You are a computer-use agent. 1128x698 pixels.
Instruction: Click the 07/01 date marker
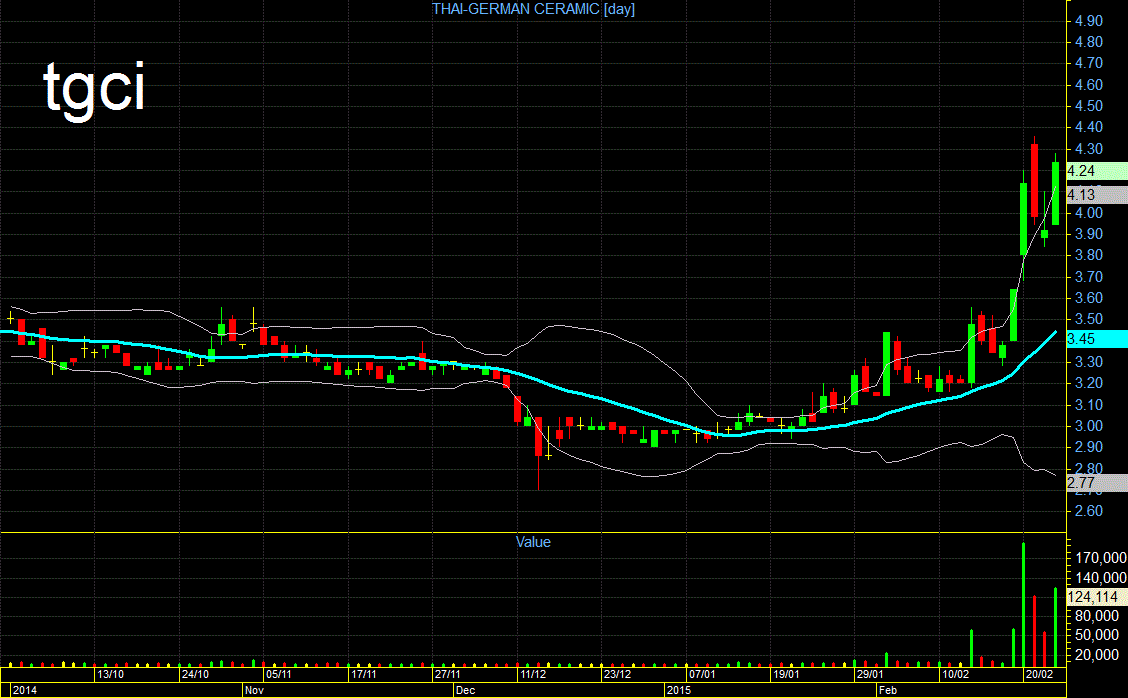tap(702, 674)
